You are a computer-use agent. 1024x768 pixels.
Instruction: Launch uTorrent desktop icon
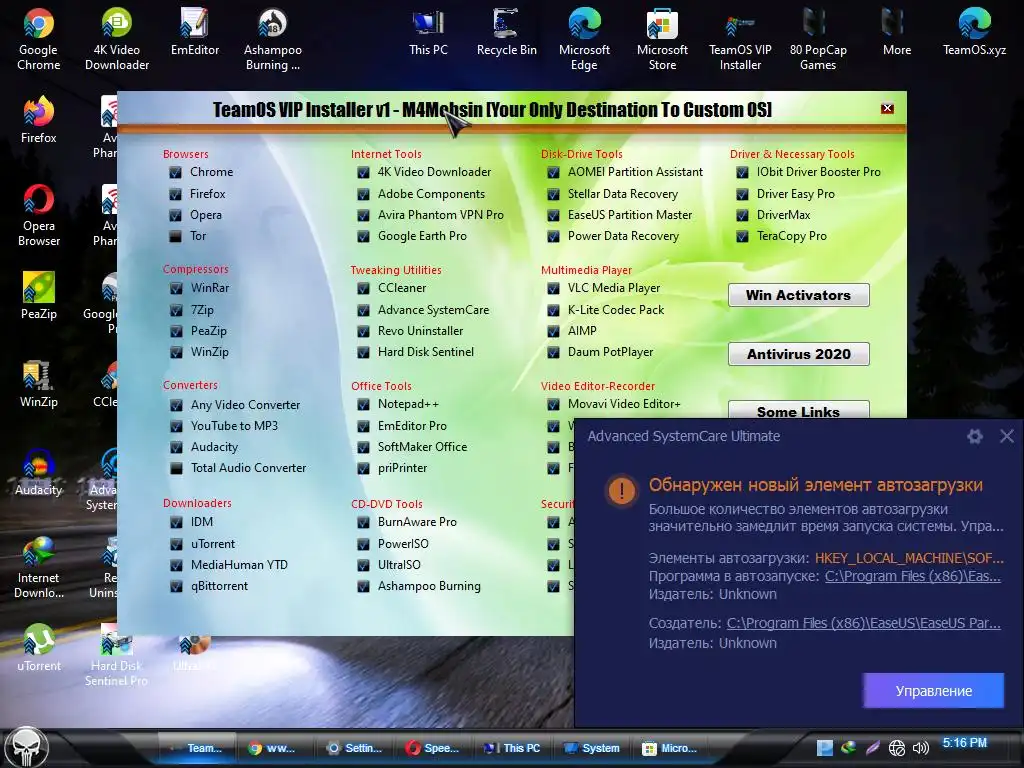tap(39, 648)
